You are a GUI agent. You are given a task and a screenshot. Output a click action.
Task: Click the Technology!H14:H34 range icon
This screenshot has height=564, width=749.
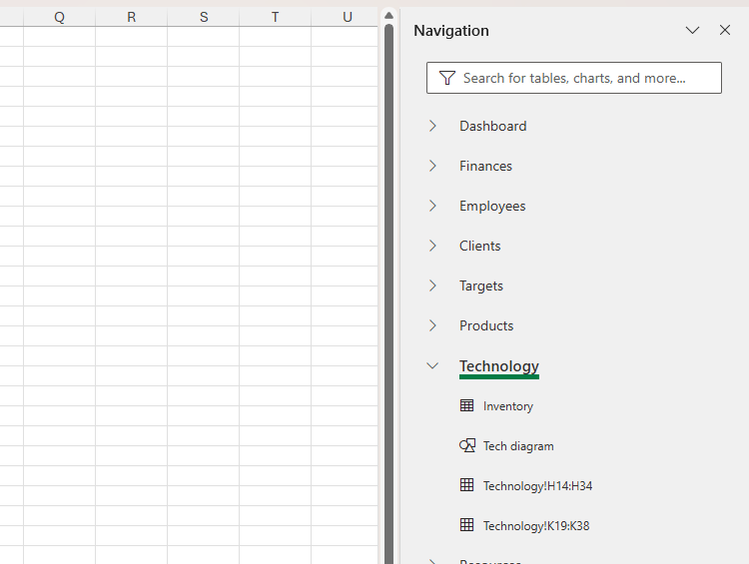click(x=467, y=485)
